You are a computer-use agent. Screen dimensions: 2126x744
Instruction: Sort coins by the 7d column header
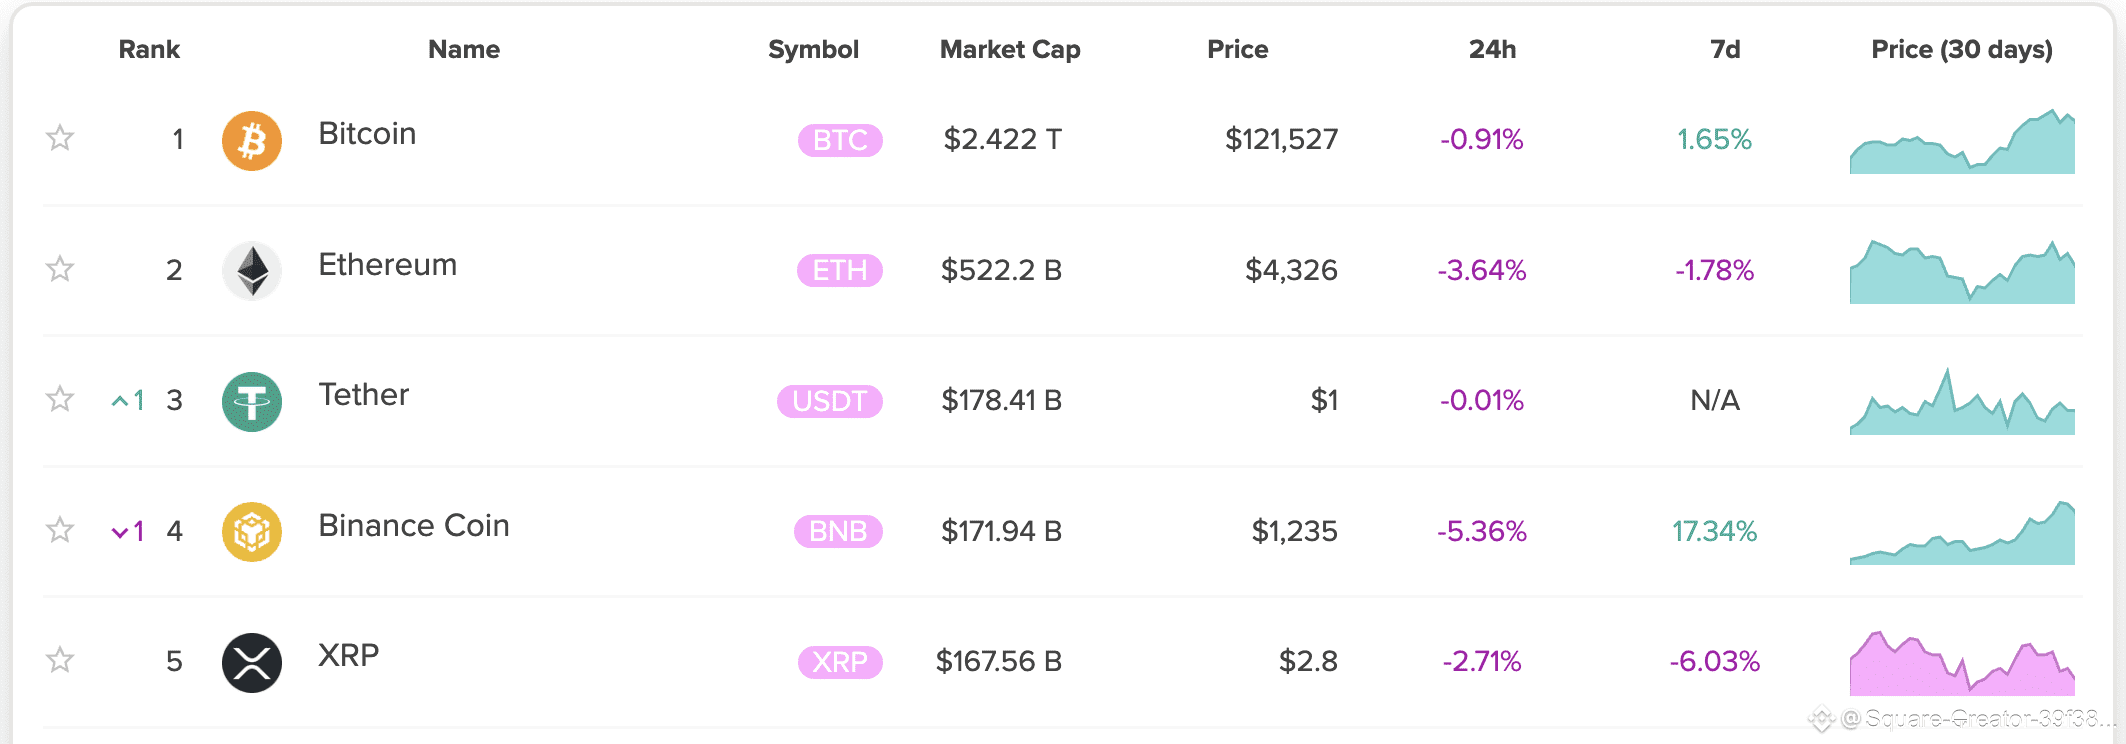click(x=1725, y=49)
